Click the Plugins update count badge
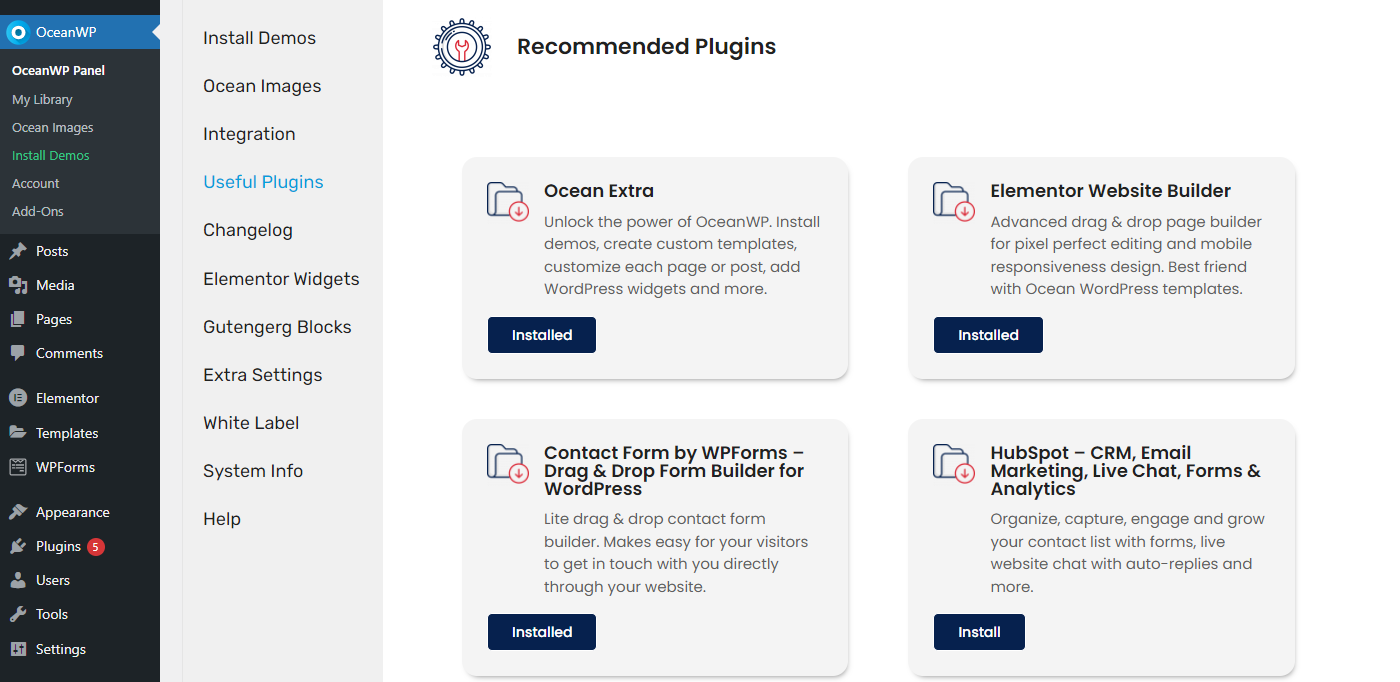This screenshot has width=1400, height=682. click(x=95, y=547)
